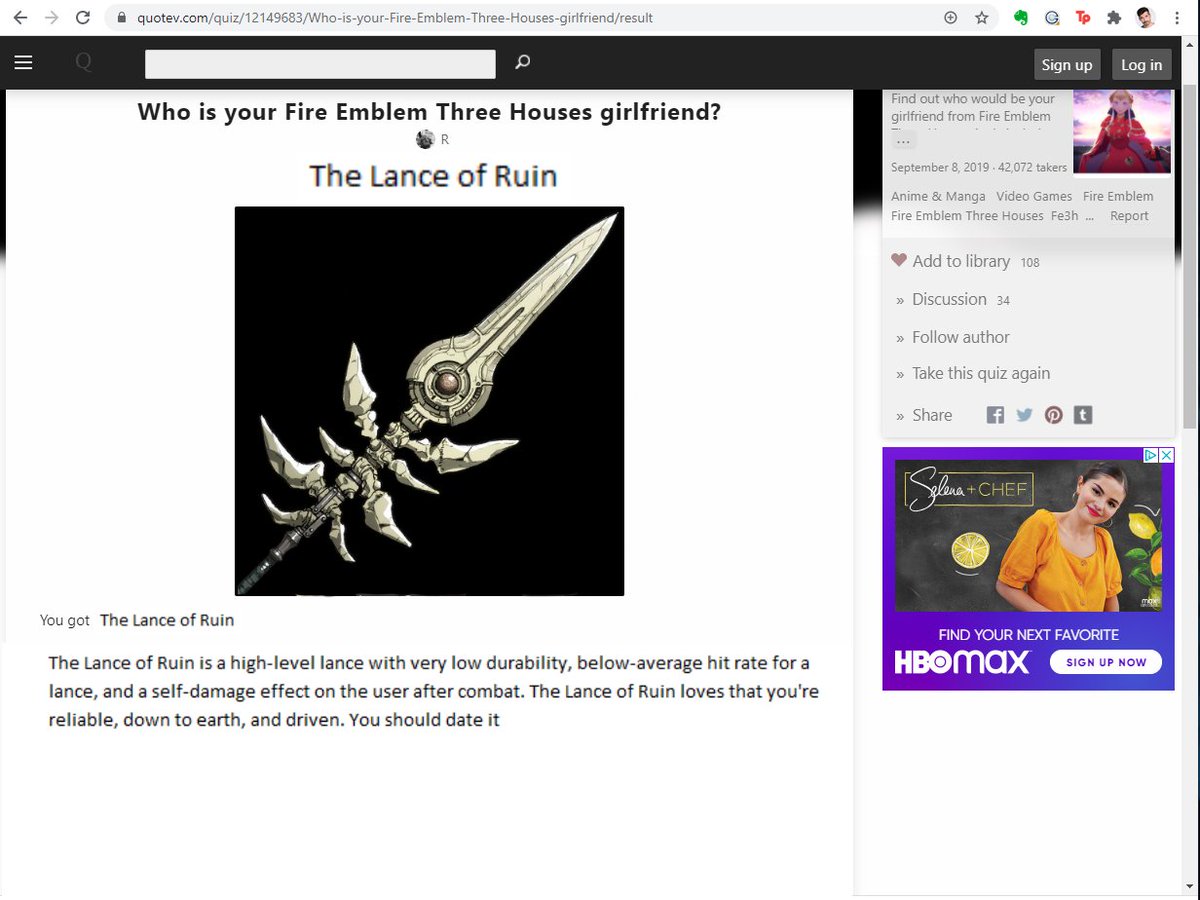Click the Log in button
Viewport: 1200px width, 900px height.
1141,64
